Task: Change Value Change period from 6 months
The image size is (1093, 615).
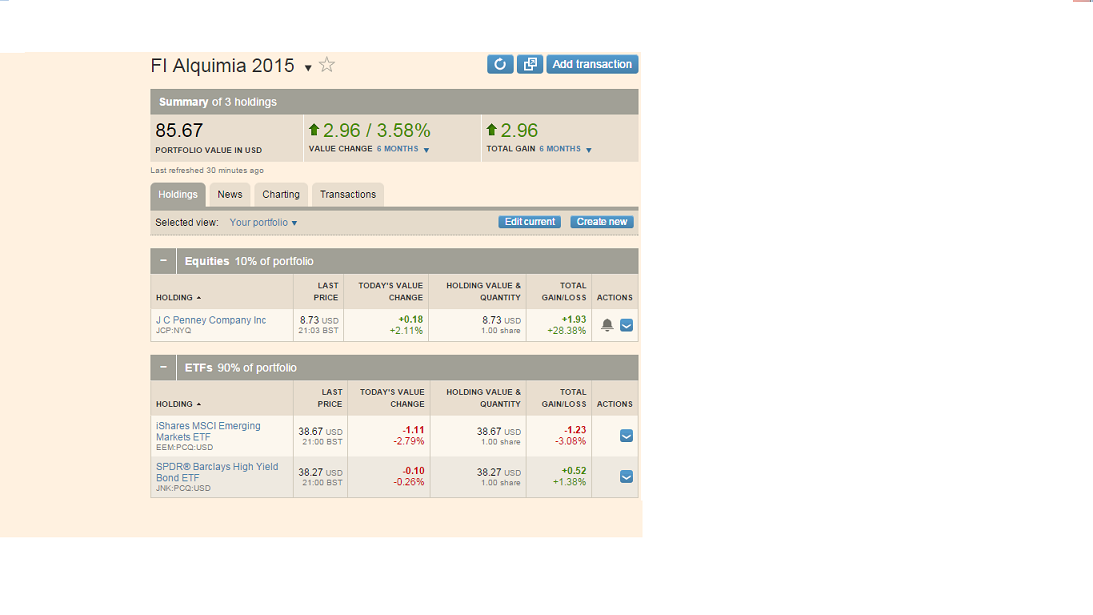Action: tap(403, 149)
